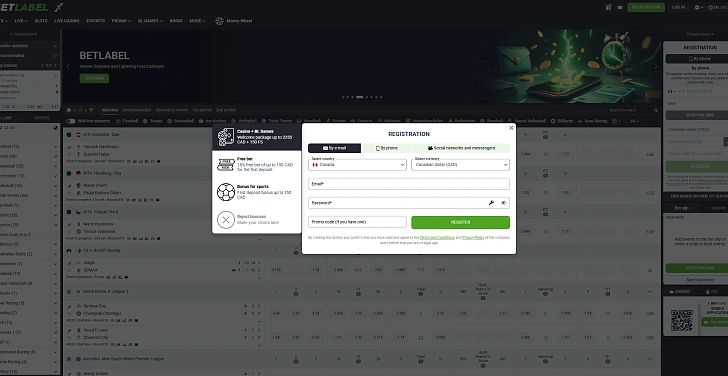Viewport: 728px width, 376px height.
Task: Click the REGISTRATION button in header
Action: pyautogui.click(x=646, y=7)
